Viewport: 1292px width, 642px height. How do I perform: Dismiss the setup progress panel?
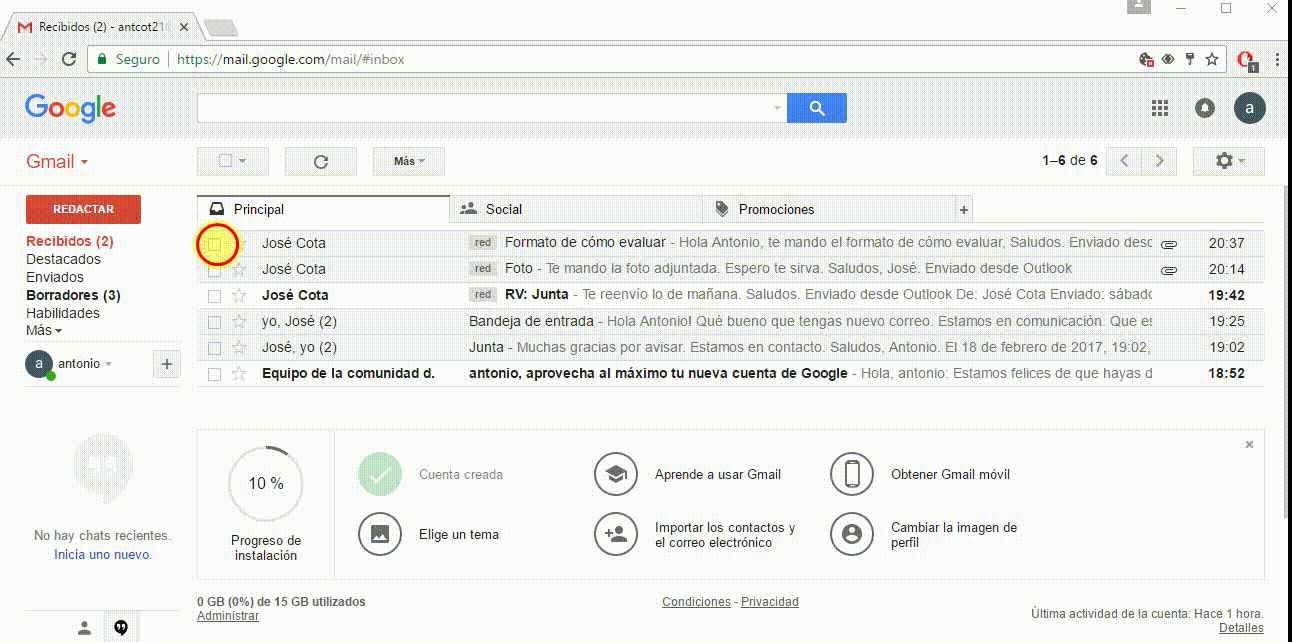coord(1249,444)
